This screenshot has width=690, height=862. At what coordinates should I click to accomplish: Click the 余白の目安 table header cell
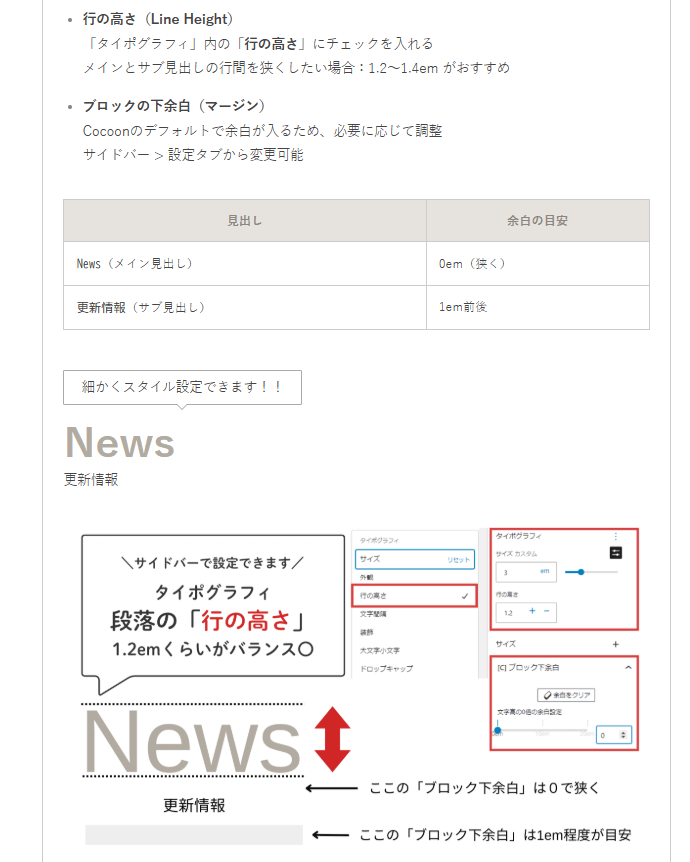point(538,220)
